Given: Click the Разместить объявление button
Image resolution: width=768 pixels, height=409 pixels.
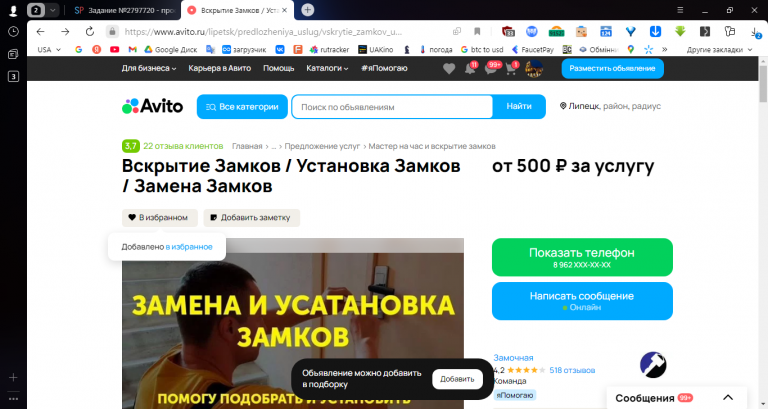Looking at the screenshot, I should 612,69.
